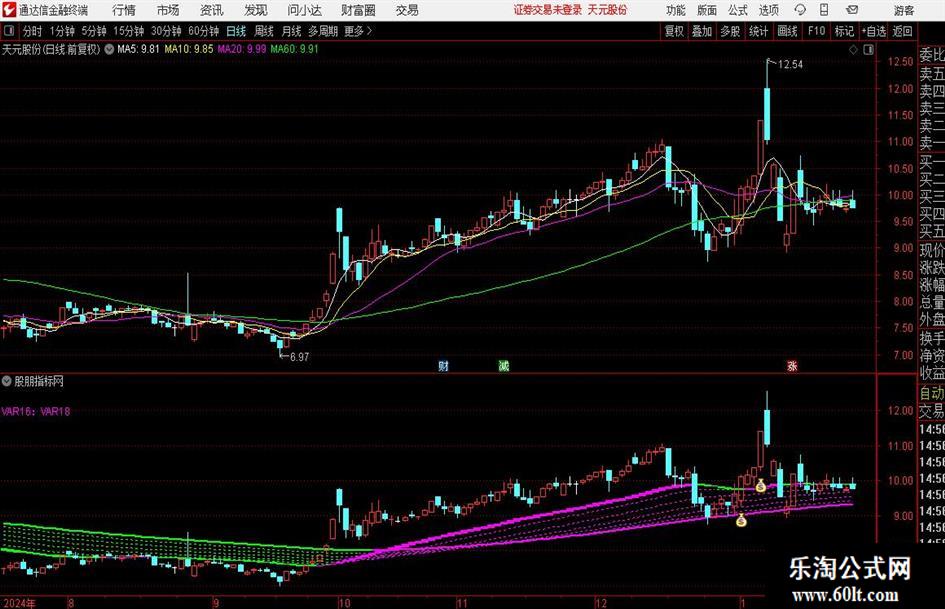Open the mobile phone icon in top bar

824,10
